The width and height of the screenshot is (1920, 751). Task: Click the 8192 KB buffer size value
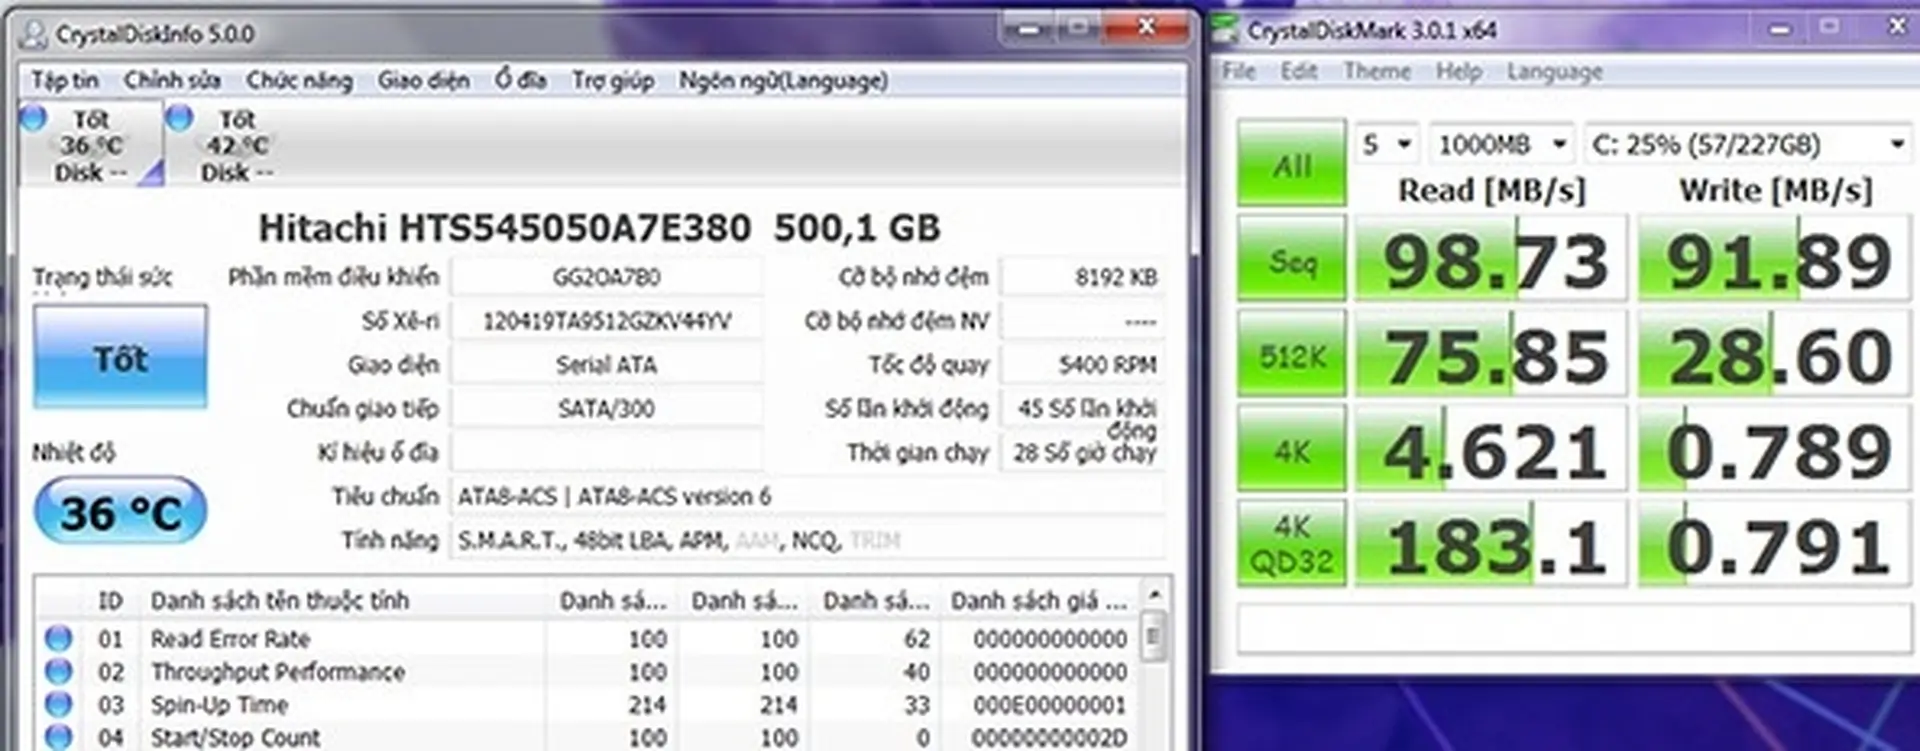click(1083, 276)
